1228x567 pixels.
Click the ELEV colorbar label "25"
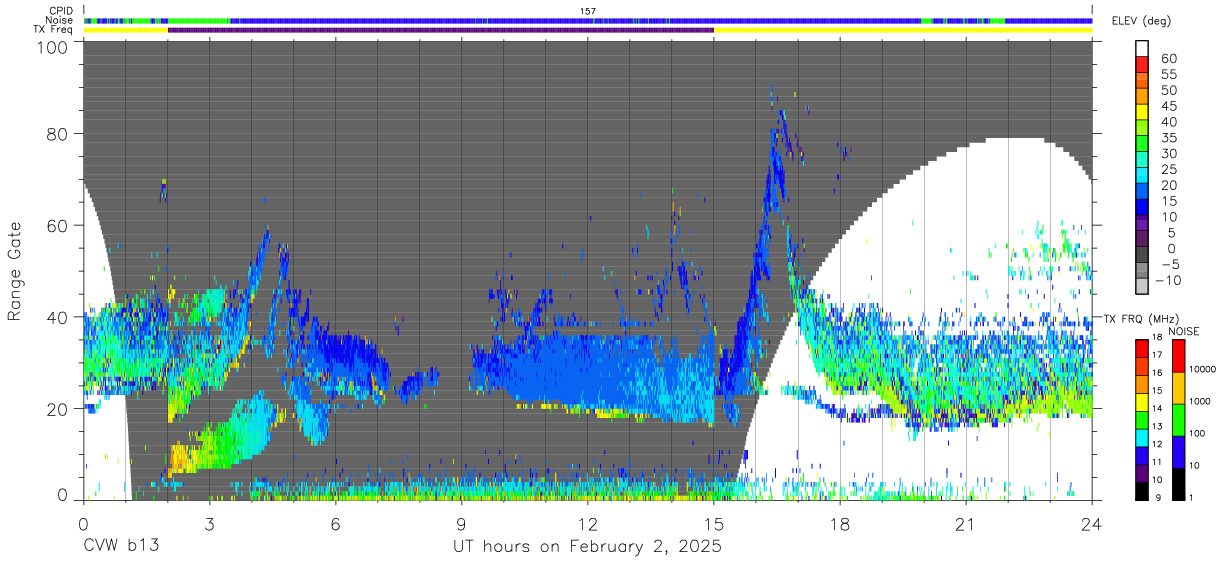1168,170
